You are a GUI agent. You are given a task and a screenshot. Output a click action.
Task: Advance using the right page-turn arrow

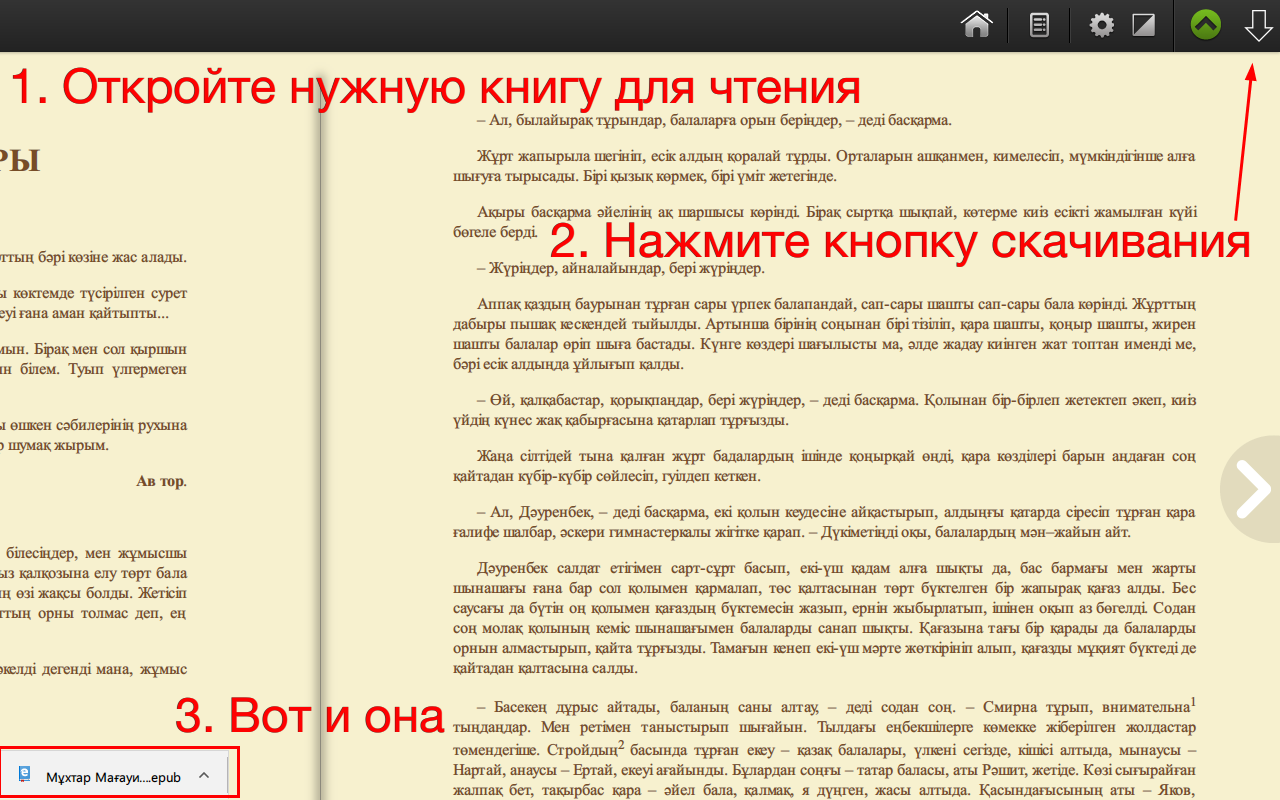point(1251,488)
